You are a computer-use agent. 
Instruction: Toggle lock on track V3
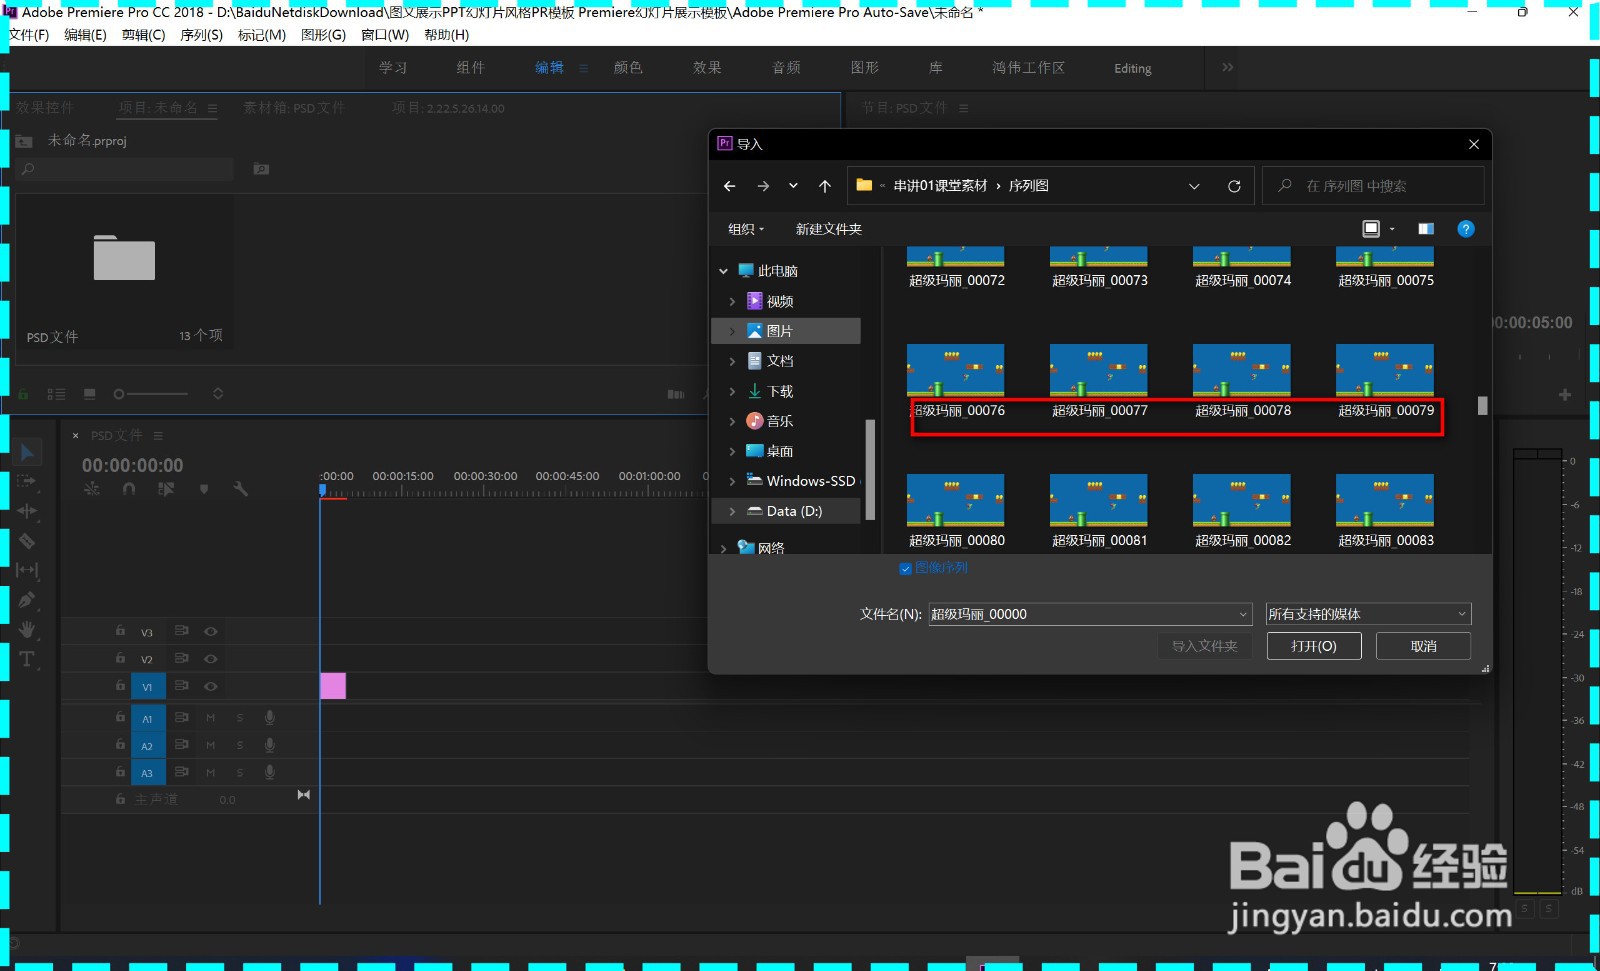tap(120, 631)
